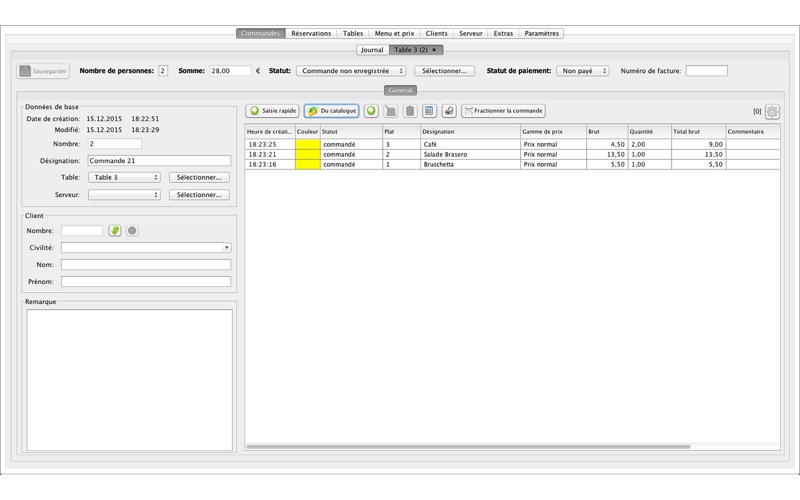
Task: Click the Sauvegarder save button
Action: pyautogui.click(x=43, y=71)
